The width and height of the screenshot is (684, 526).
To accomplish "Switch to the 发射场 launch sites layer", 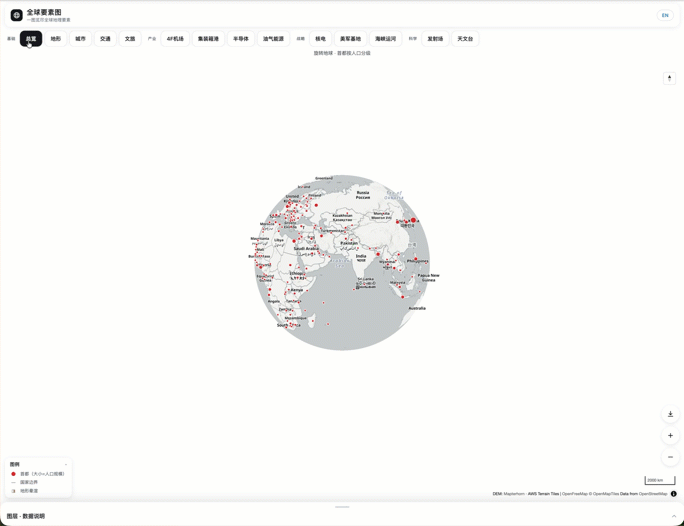I will click(x=435, y=39).
